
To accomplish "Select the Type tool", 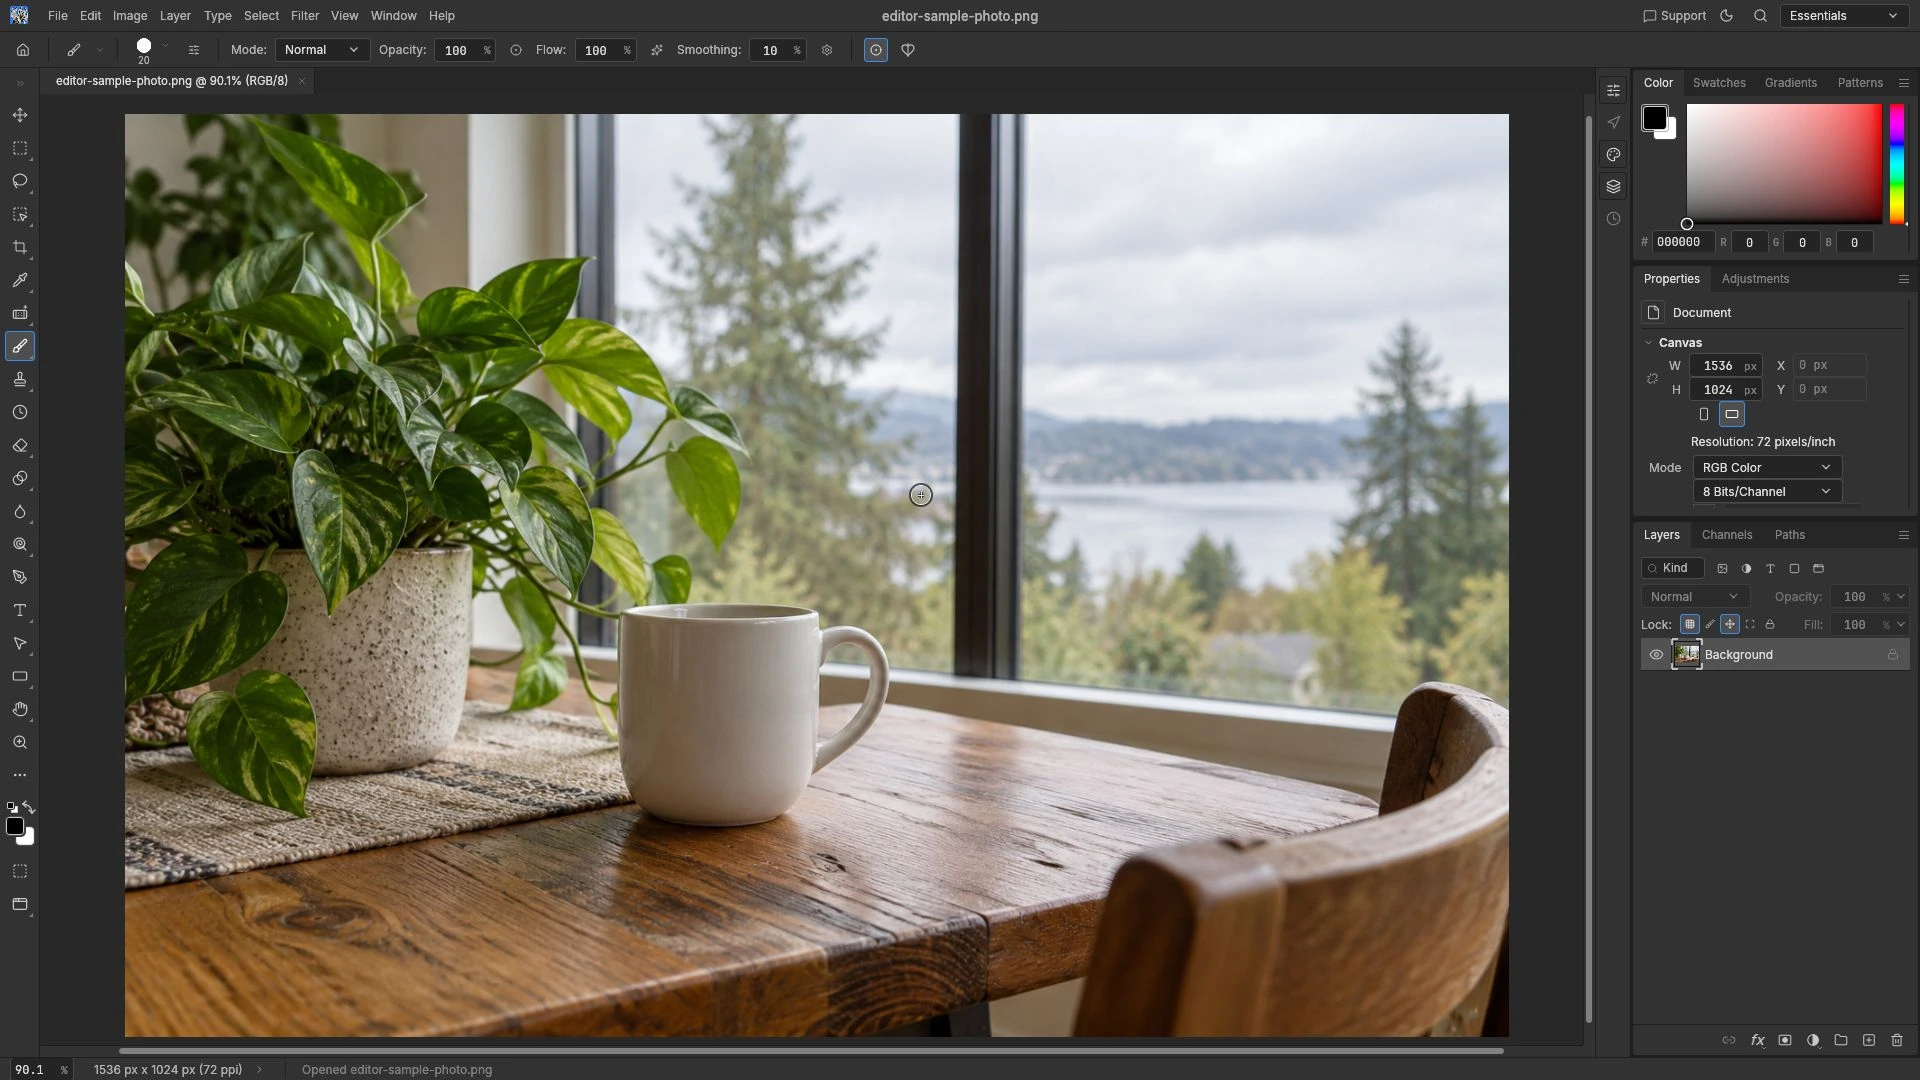I will (20, 611).
